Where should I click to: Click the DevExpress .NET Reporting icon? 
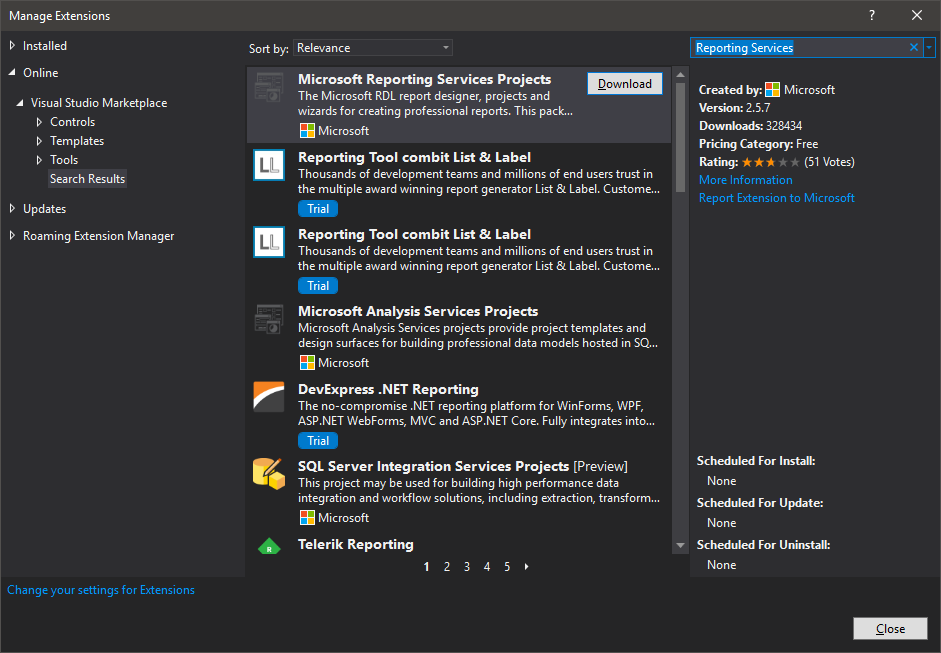pos(269,397)
